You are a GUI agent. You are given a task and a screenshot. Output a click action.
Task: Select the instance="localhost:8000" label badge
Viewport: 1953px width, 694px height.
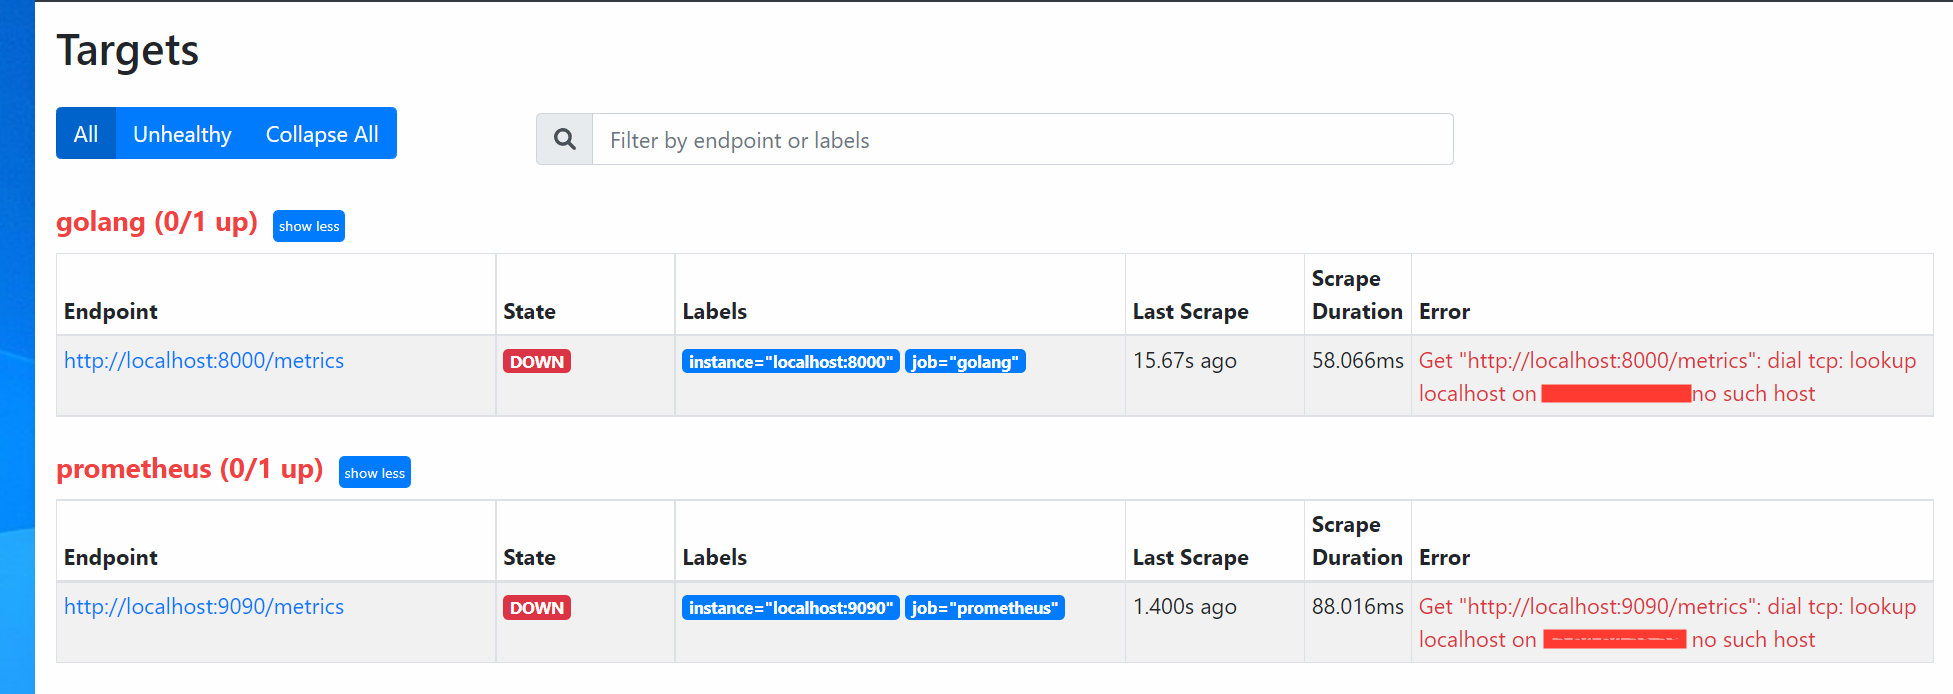790,361
